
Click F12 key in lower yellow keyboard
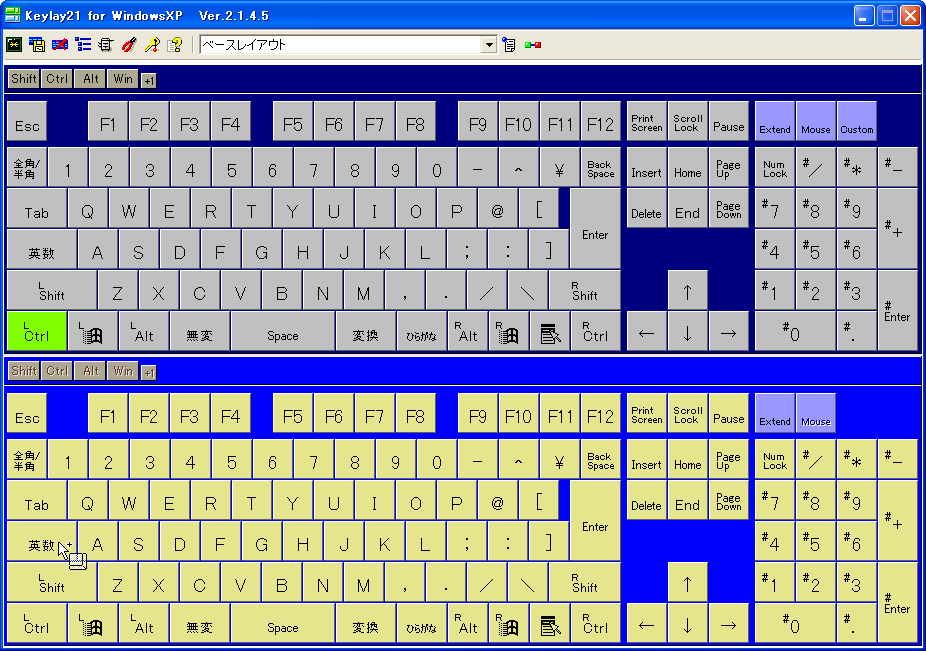click(x=601, y=413)
